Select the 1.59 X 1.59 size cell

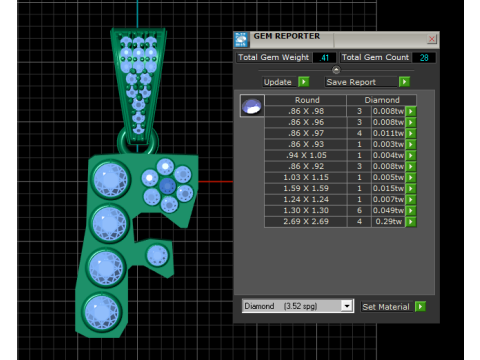[x=306, y=188]
